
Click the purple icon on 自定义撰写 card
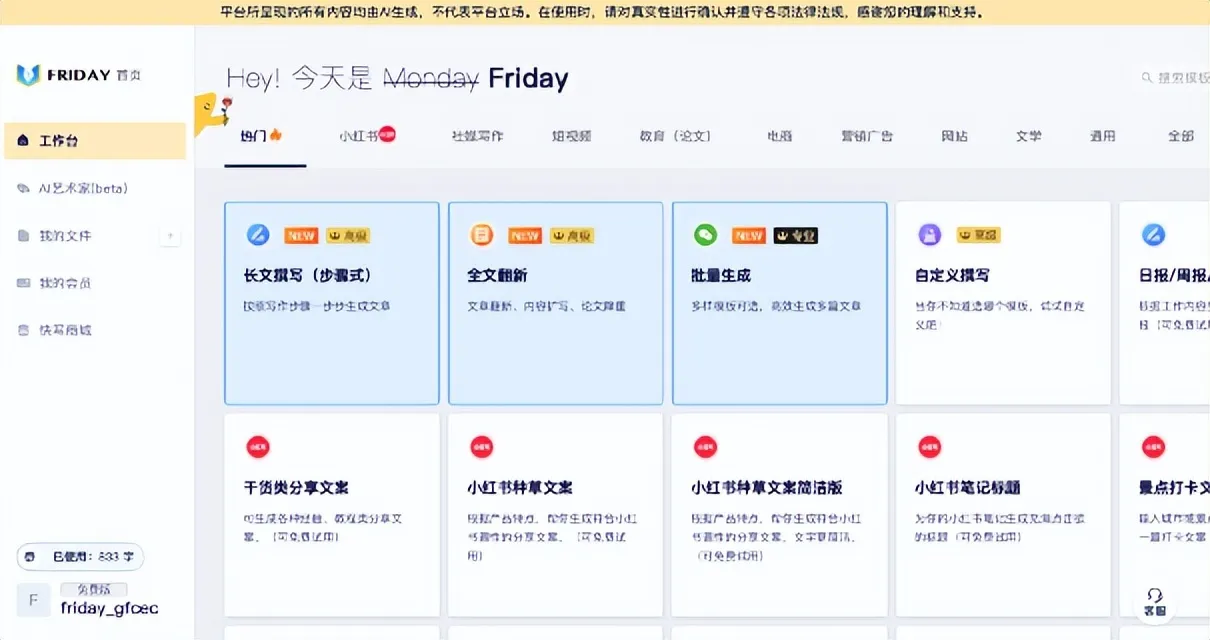pyautogui.click(x=930, y=235)
